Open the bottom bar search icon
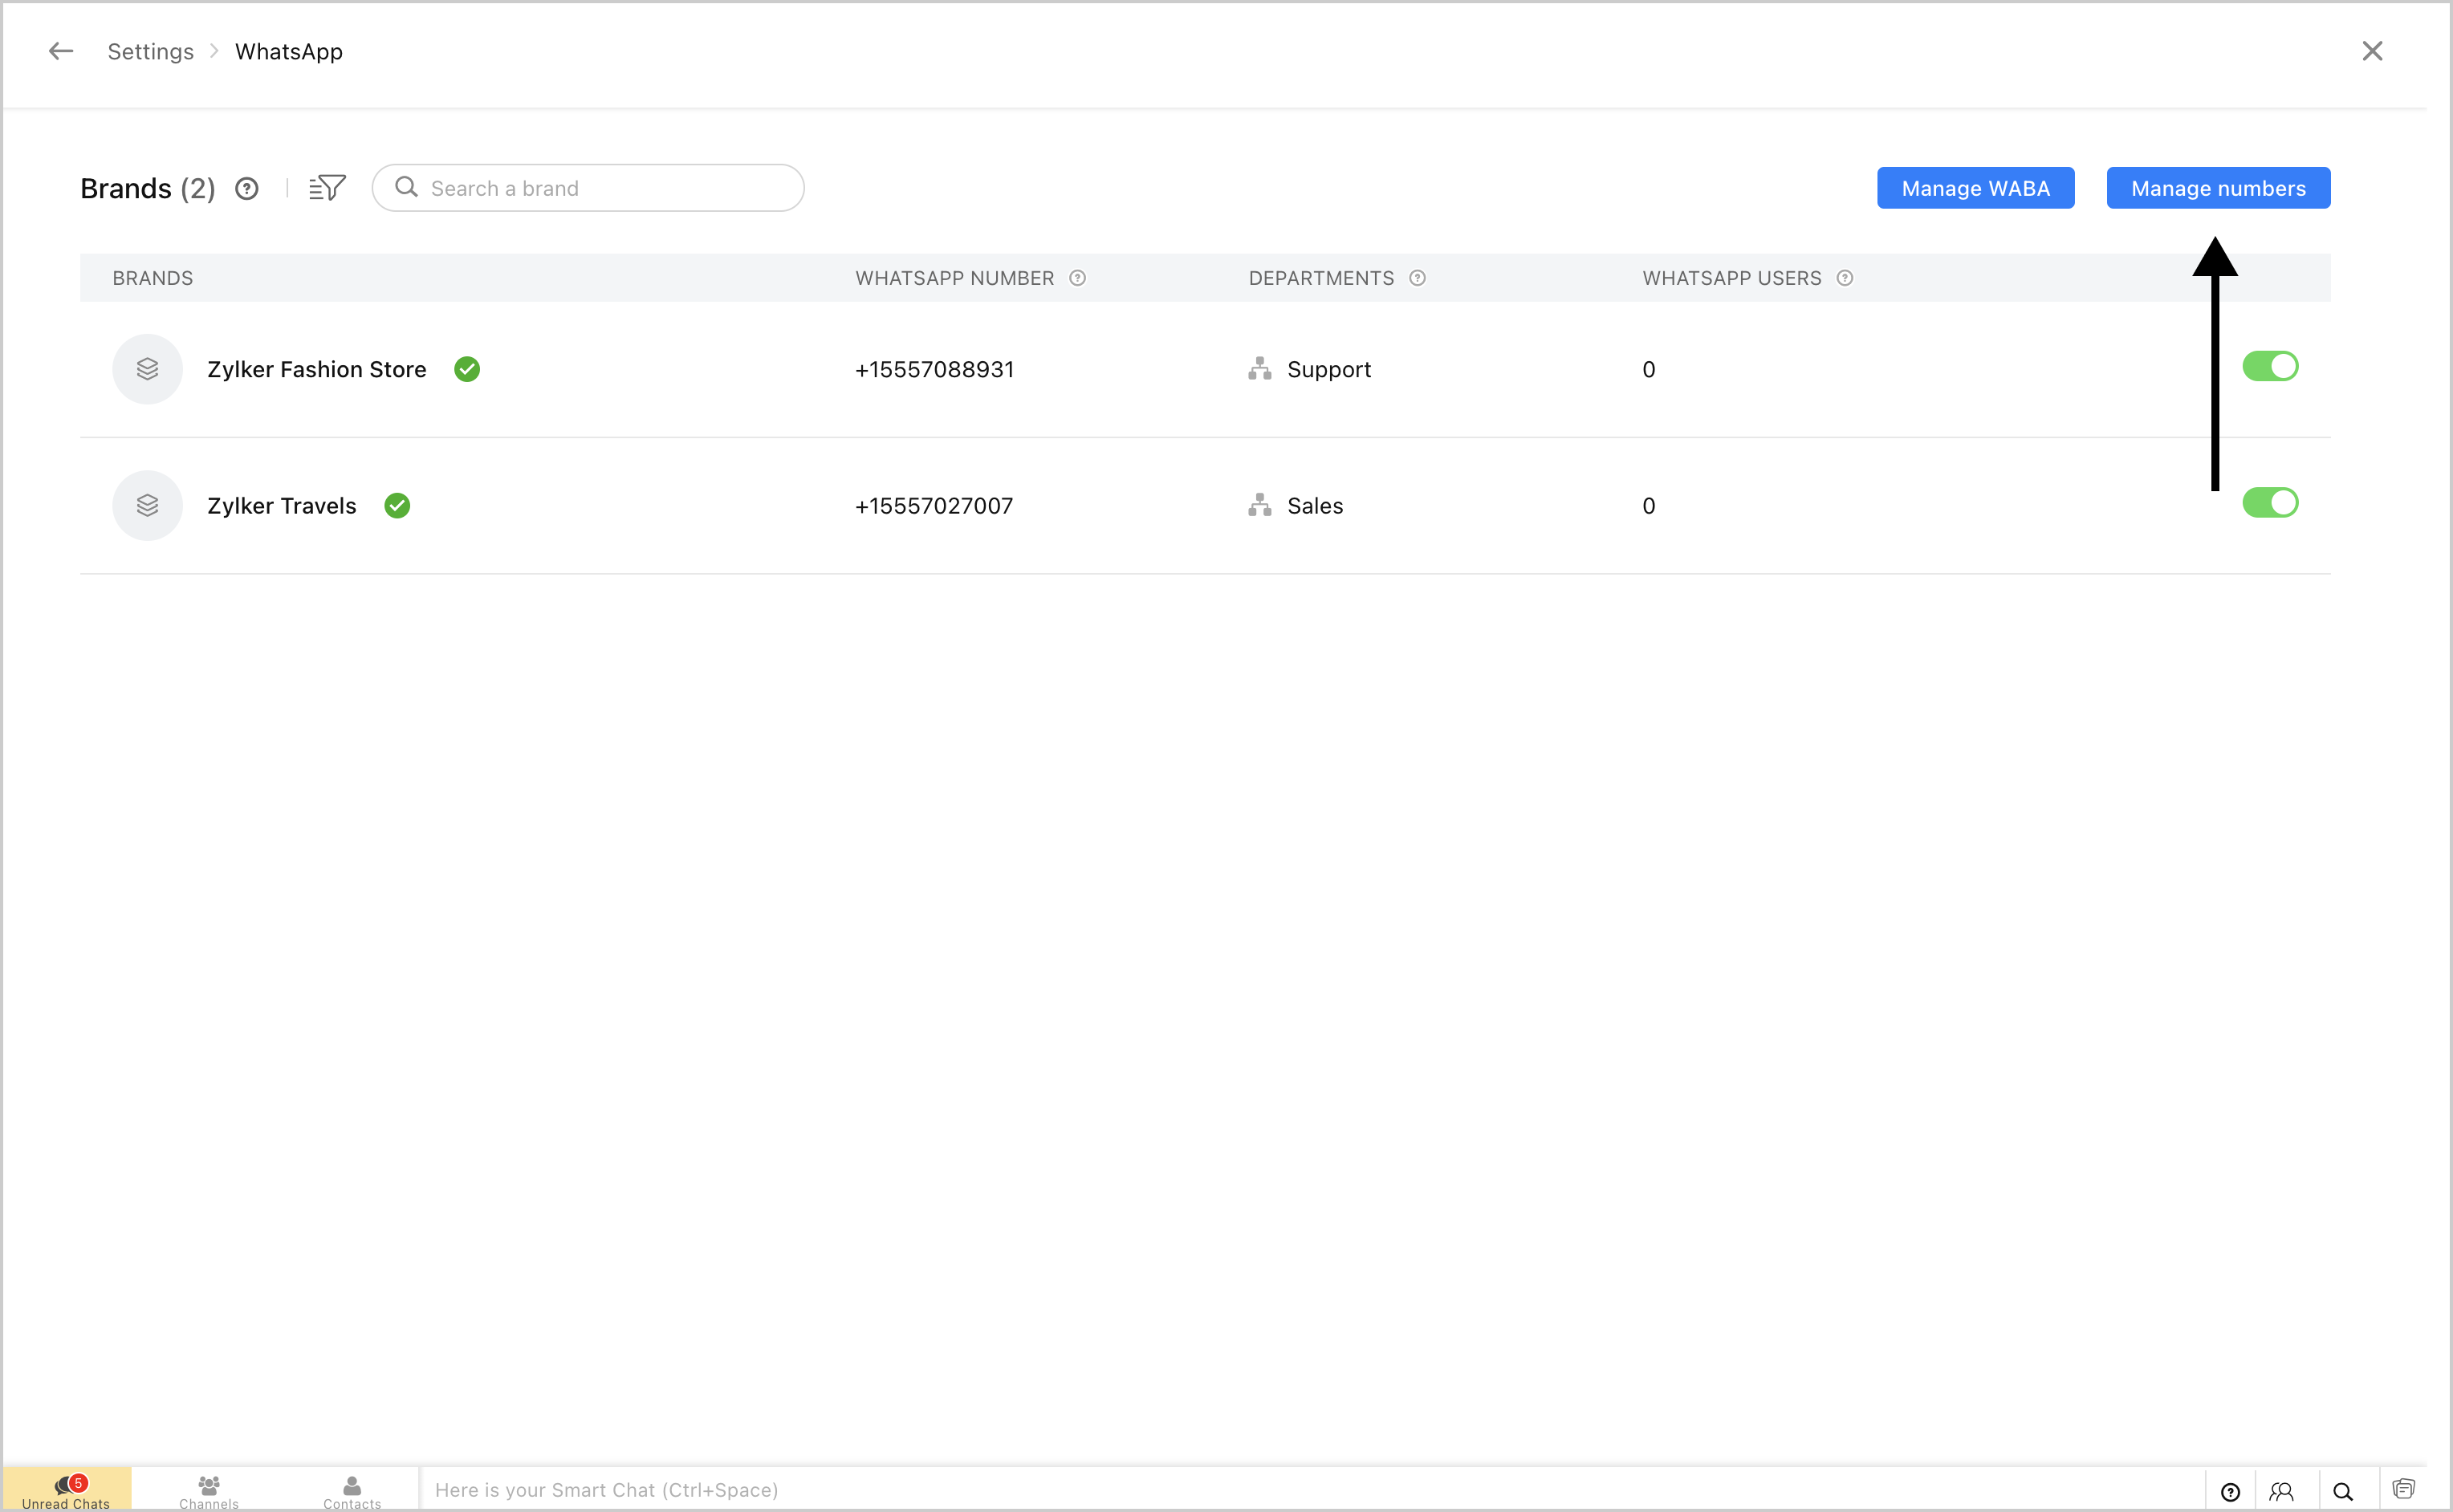2453x1512 pixels. click(2342, 1491)
